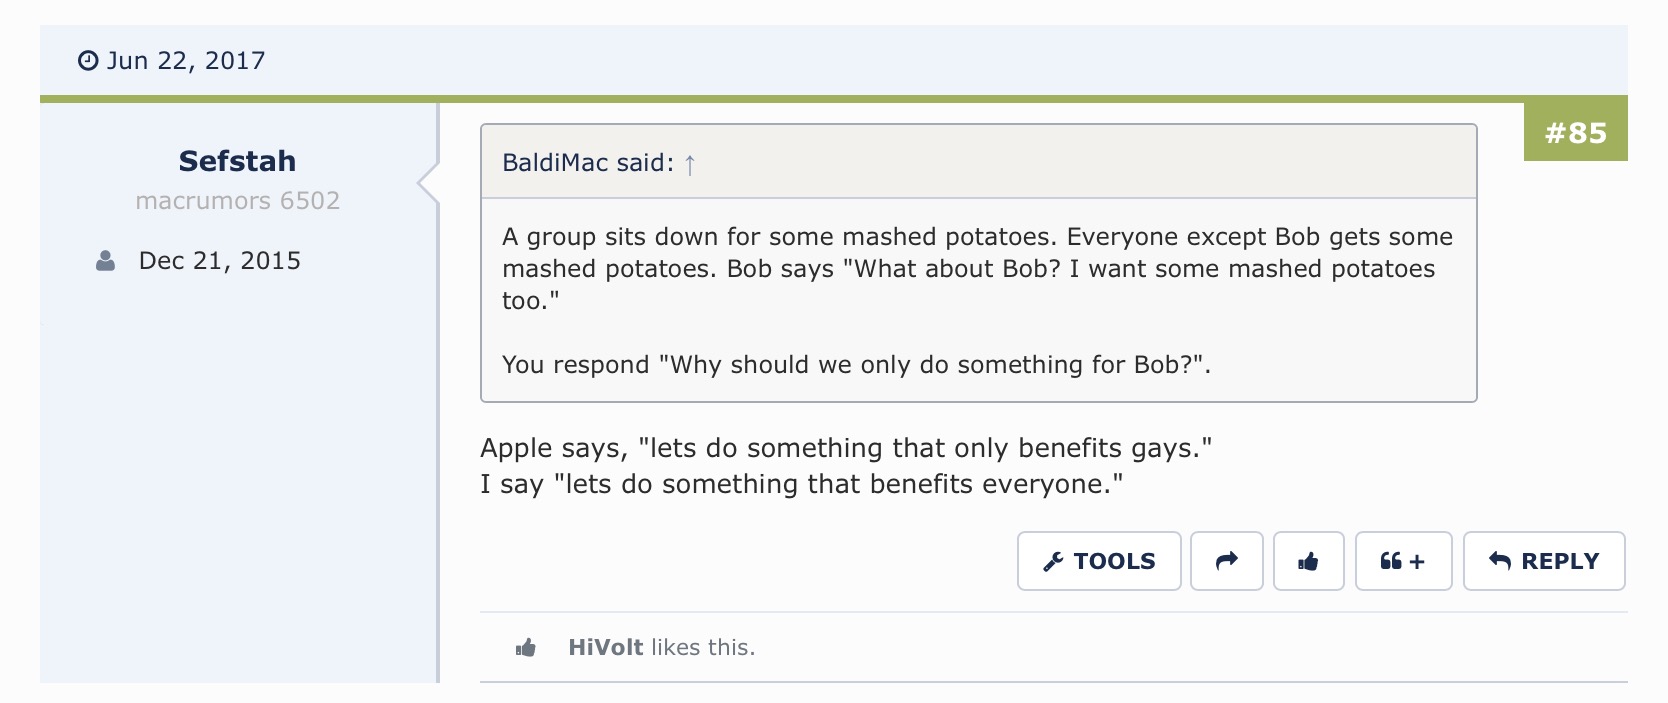Click the thumbs-up icon beside likes
Image resolution: width=1668 pixels, height=703 pixels.
pyautogui.click(x=526, y=648)
